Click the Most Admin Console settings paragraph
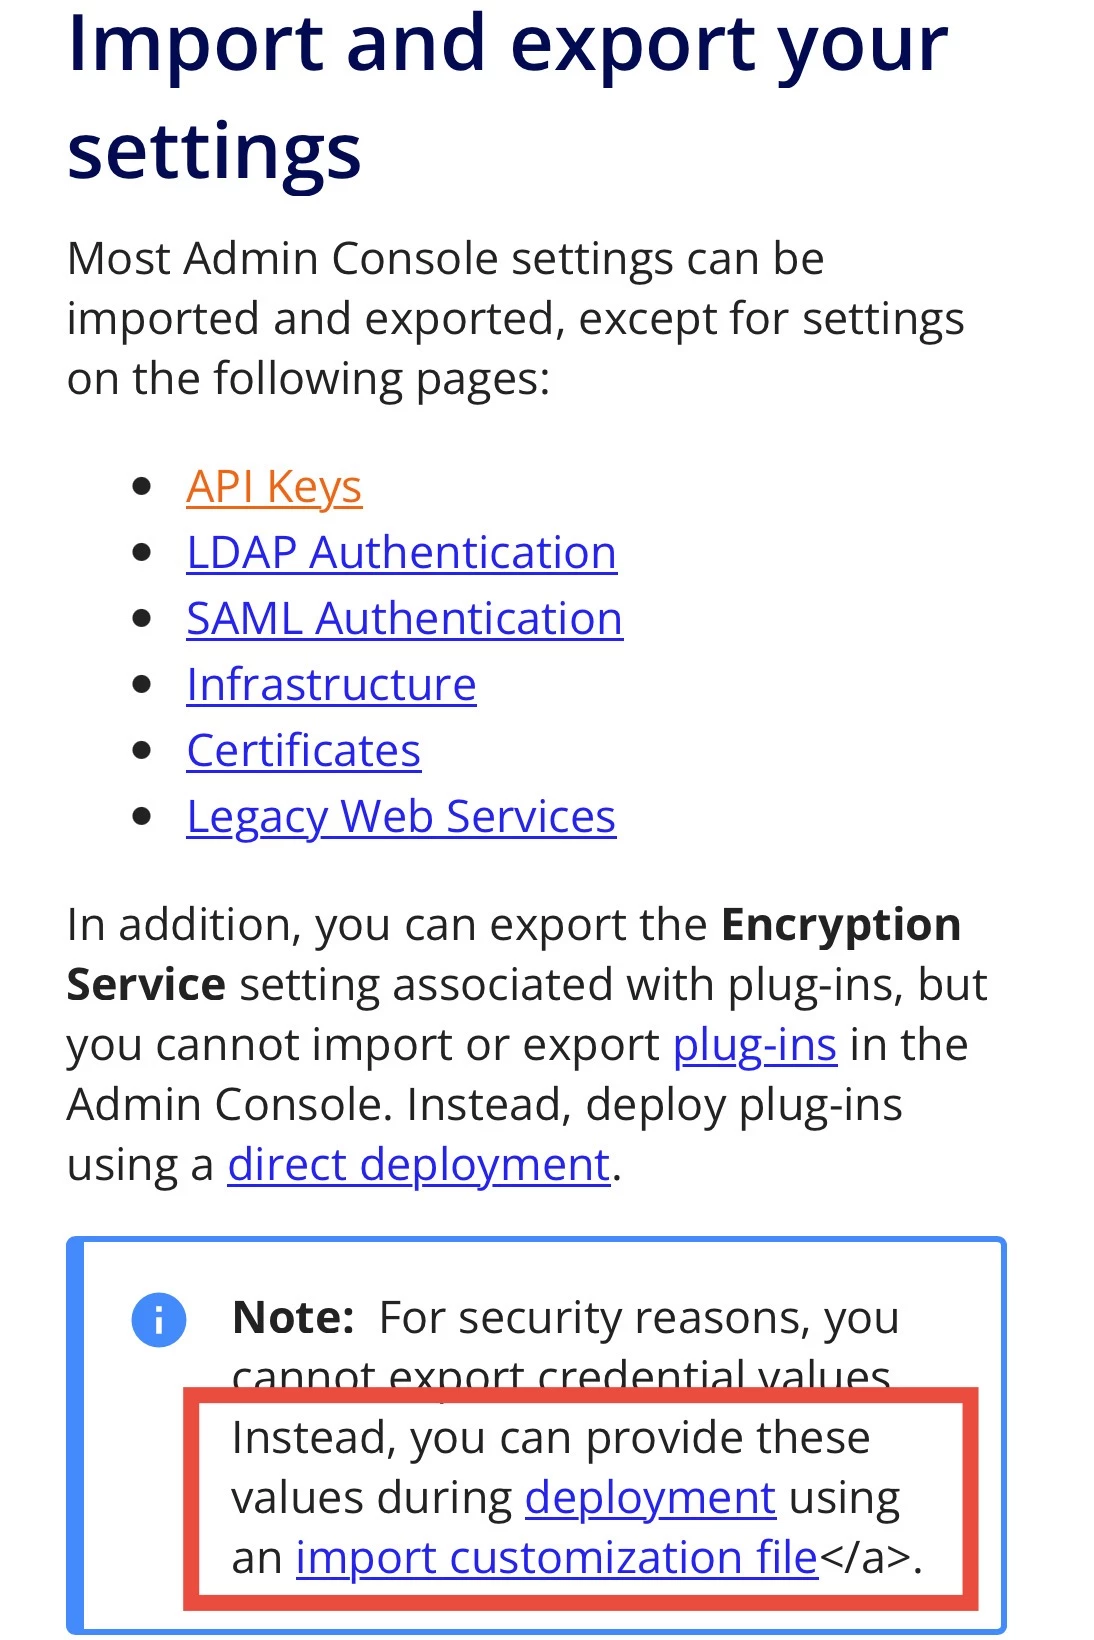 coord(516,318)
